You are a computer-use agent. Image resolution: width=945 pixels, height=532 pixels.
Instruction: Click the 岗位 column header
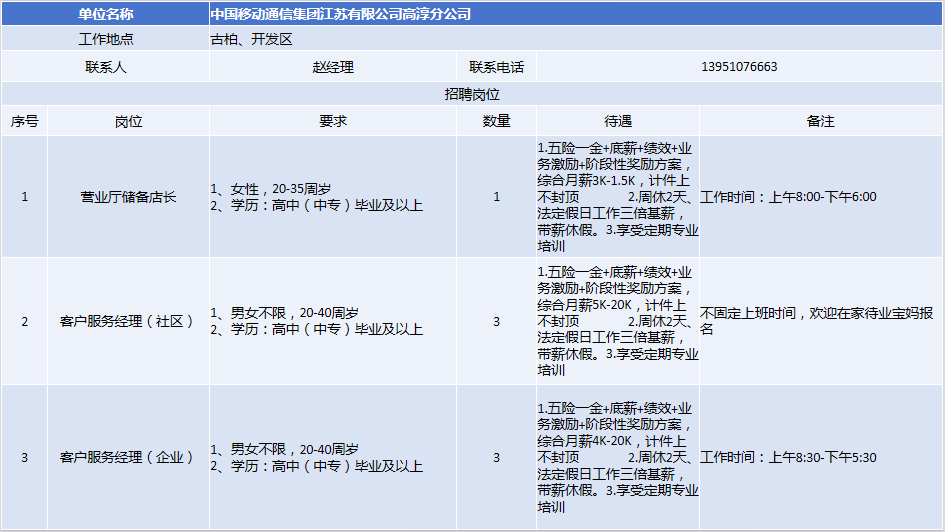128,121
